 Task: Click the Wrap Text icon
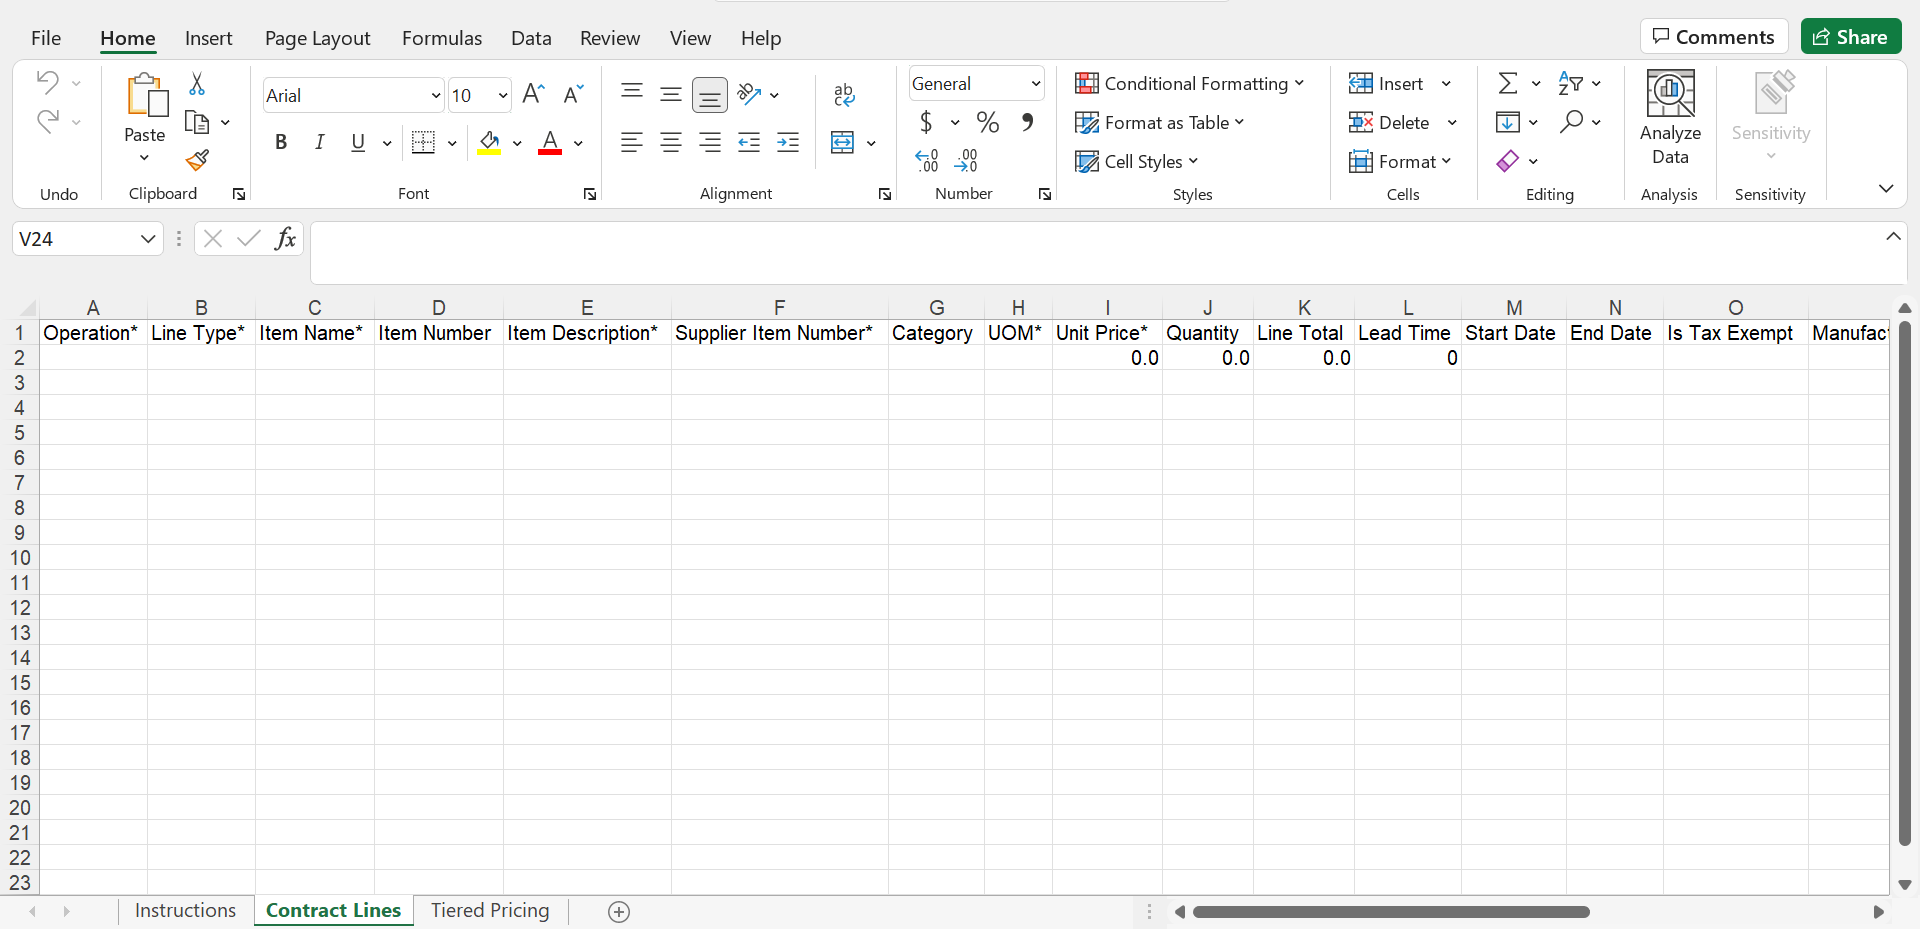[844, 95]
